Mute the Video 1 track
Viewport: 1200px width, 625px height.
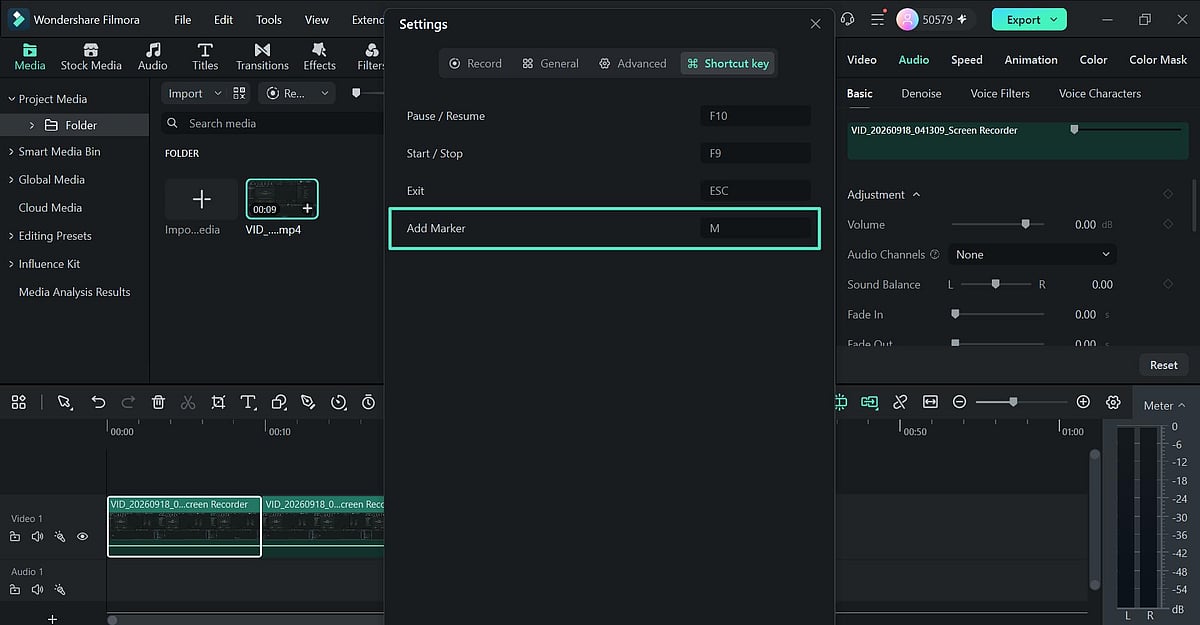pos(37,537)
